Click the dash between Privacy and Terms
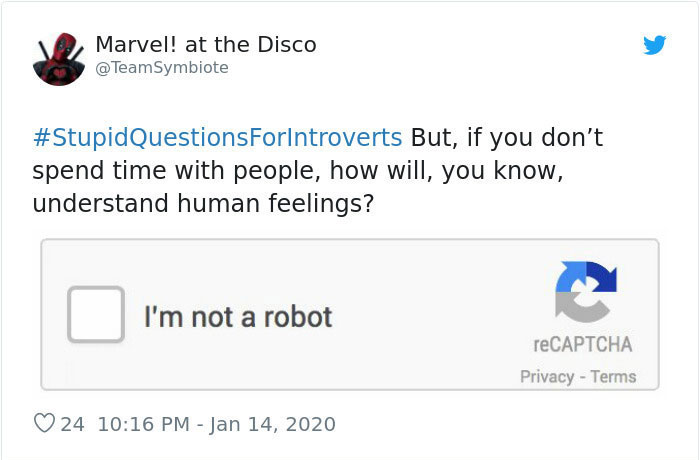 pyautogui.click(x=582, y=377)
